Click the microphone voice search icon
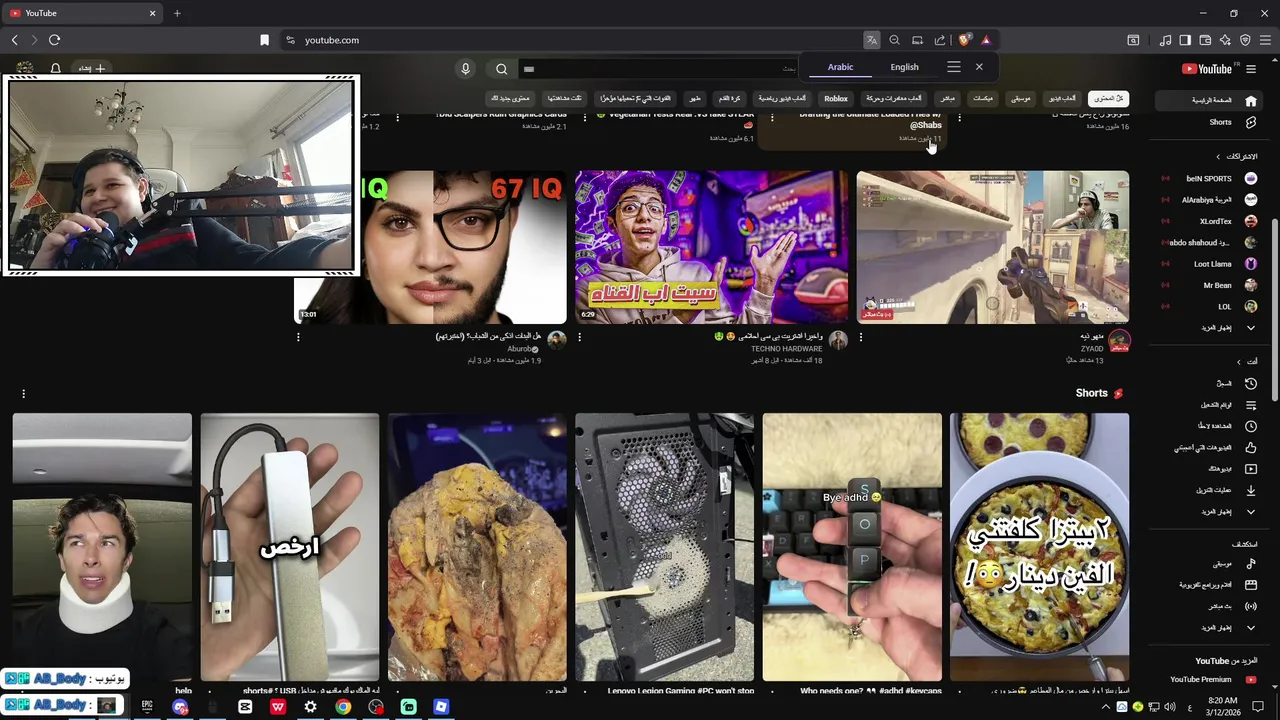Image resolution: width=1280 pixels, height=720 pixels. 465,69
